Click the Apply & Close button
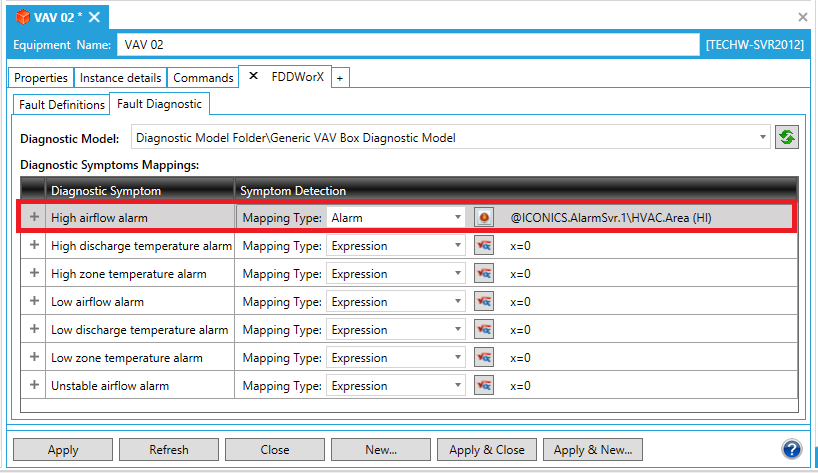Viewport: 818px width, 473px height. (x=487, y=450)
